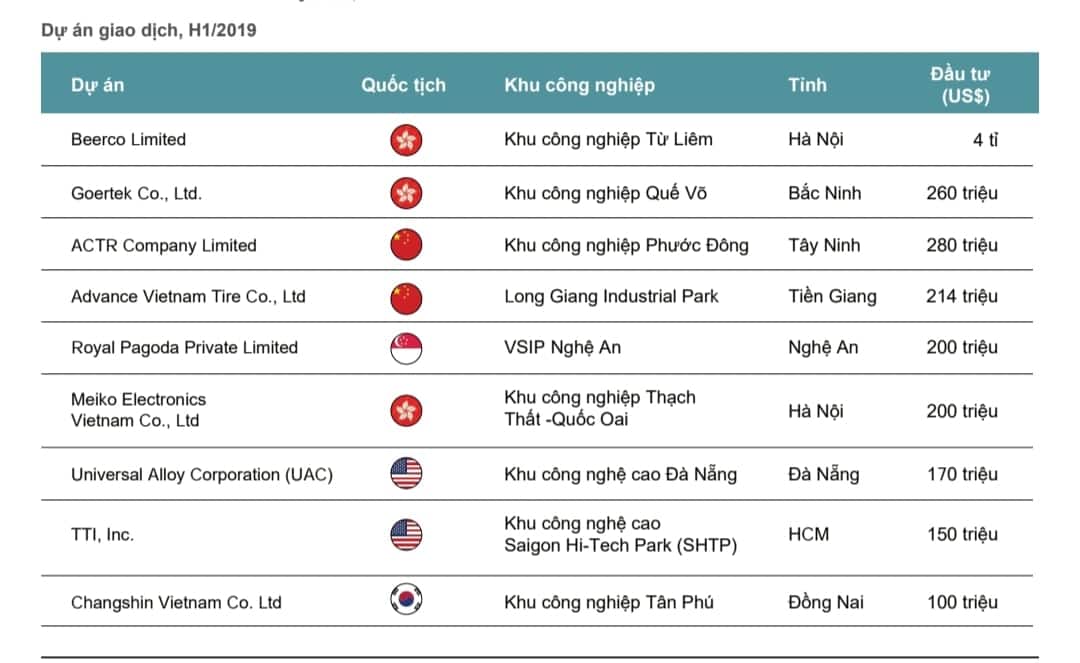1080x663 pixels.
Task: Click the US flag in TTI, Inc. row
Action: [406, 535]
